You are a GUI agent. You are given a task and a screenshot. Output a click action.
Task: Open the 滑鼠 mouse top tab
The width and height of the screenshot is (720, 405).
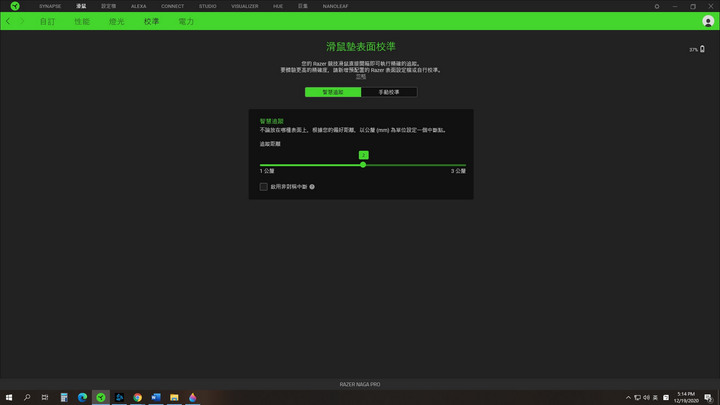tap(81, 6)
